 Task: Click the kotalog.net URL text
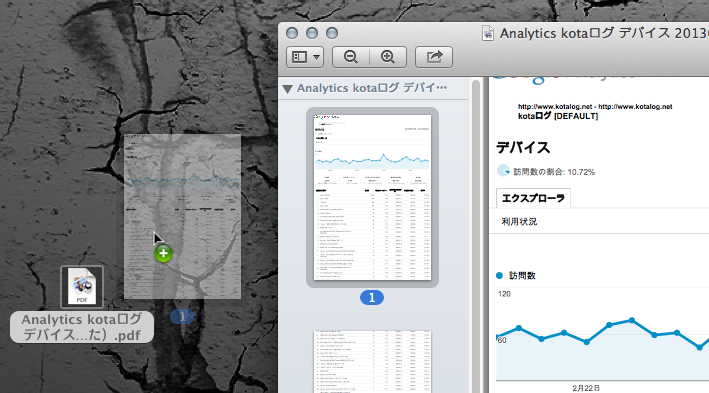[x=595, y=107]
